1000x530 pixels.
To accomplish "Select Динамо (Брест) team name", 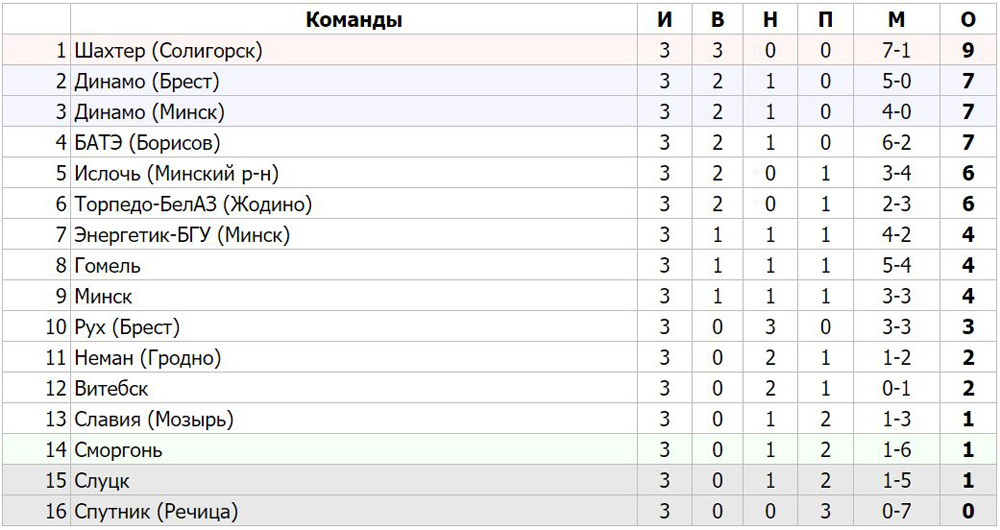I will [147, 82].
